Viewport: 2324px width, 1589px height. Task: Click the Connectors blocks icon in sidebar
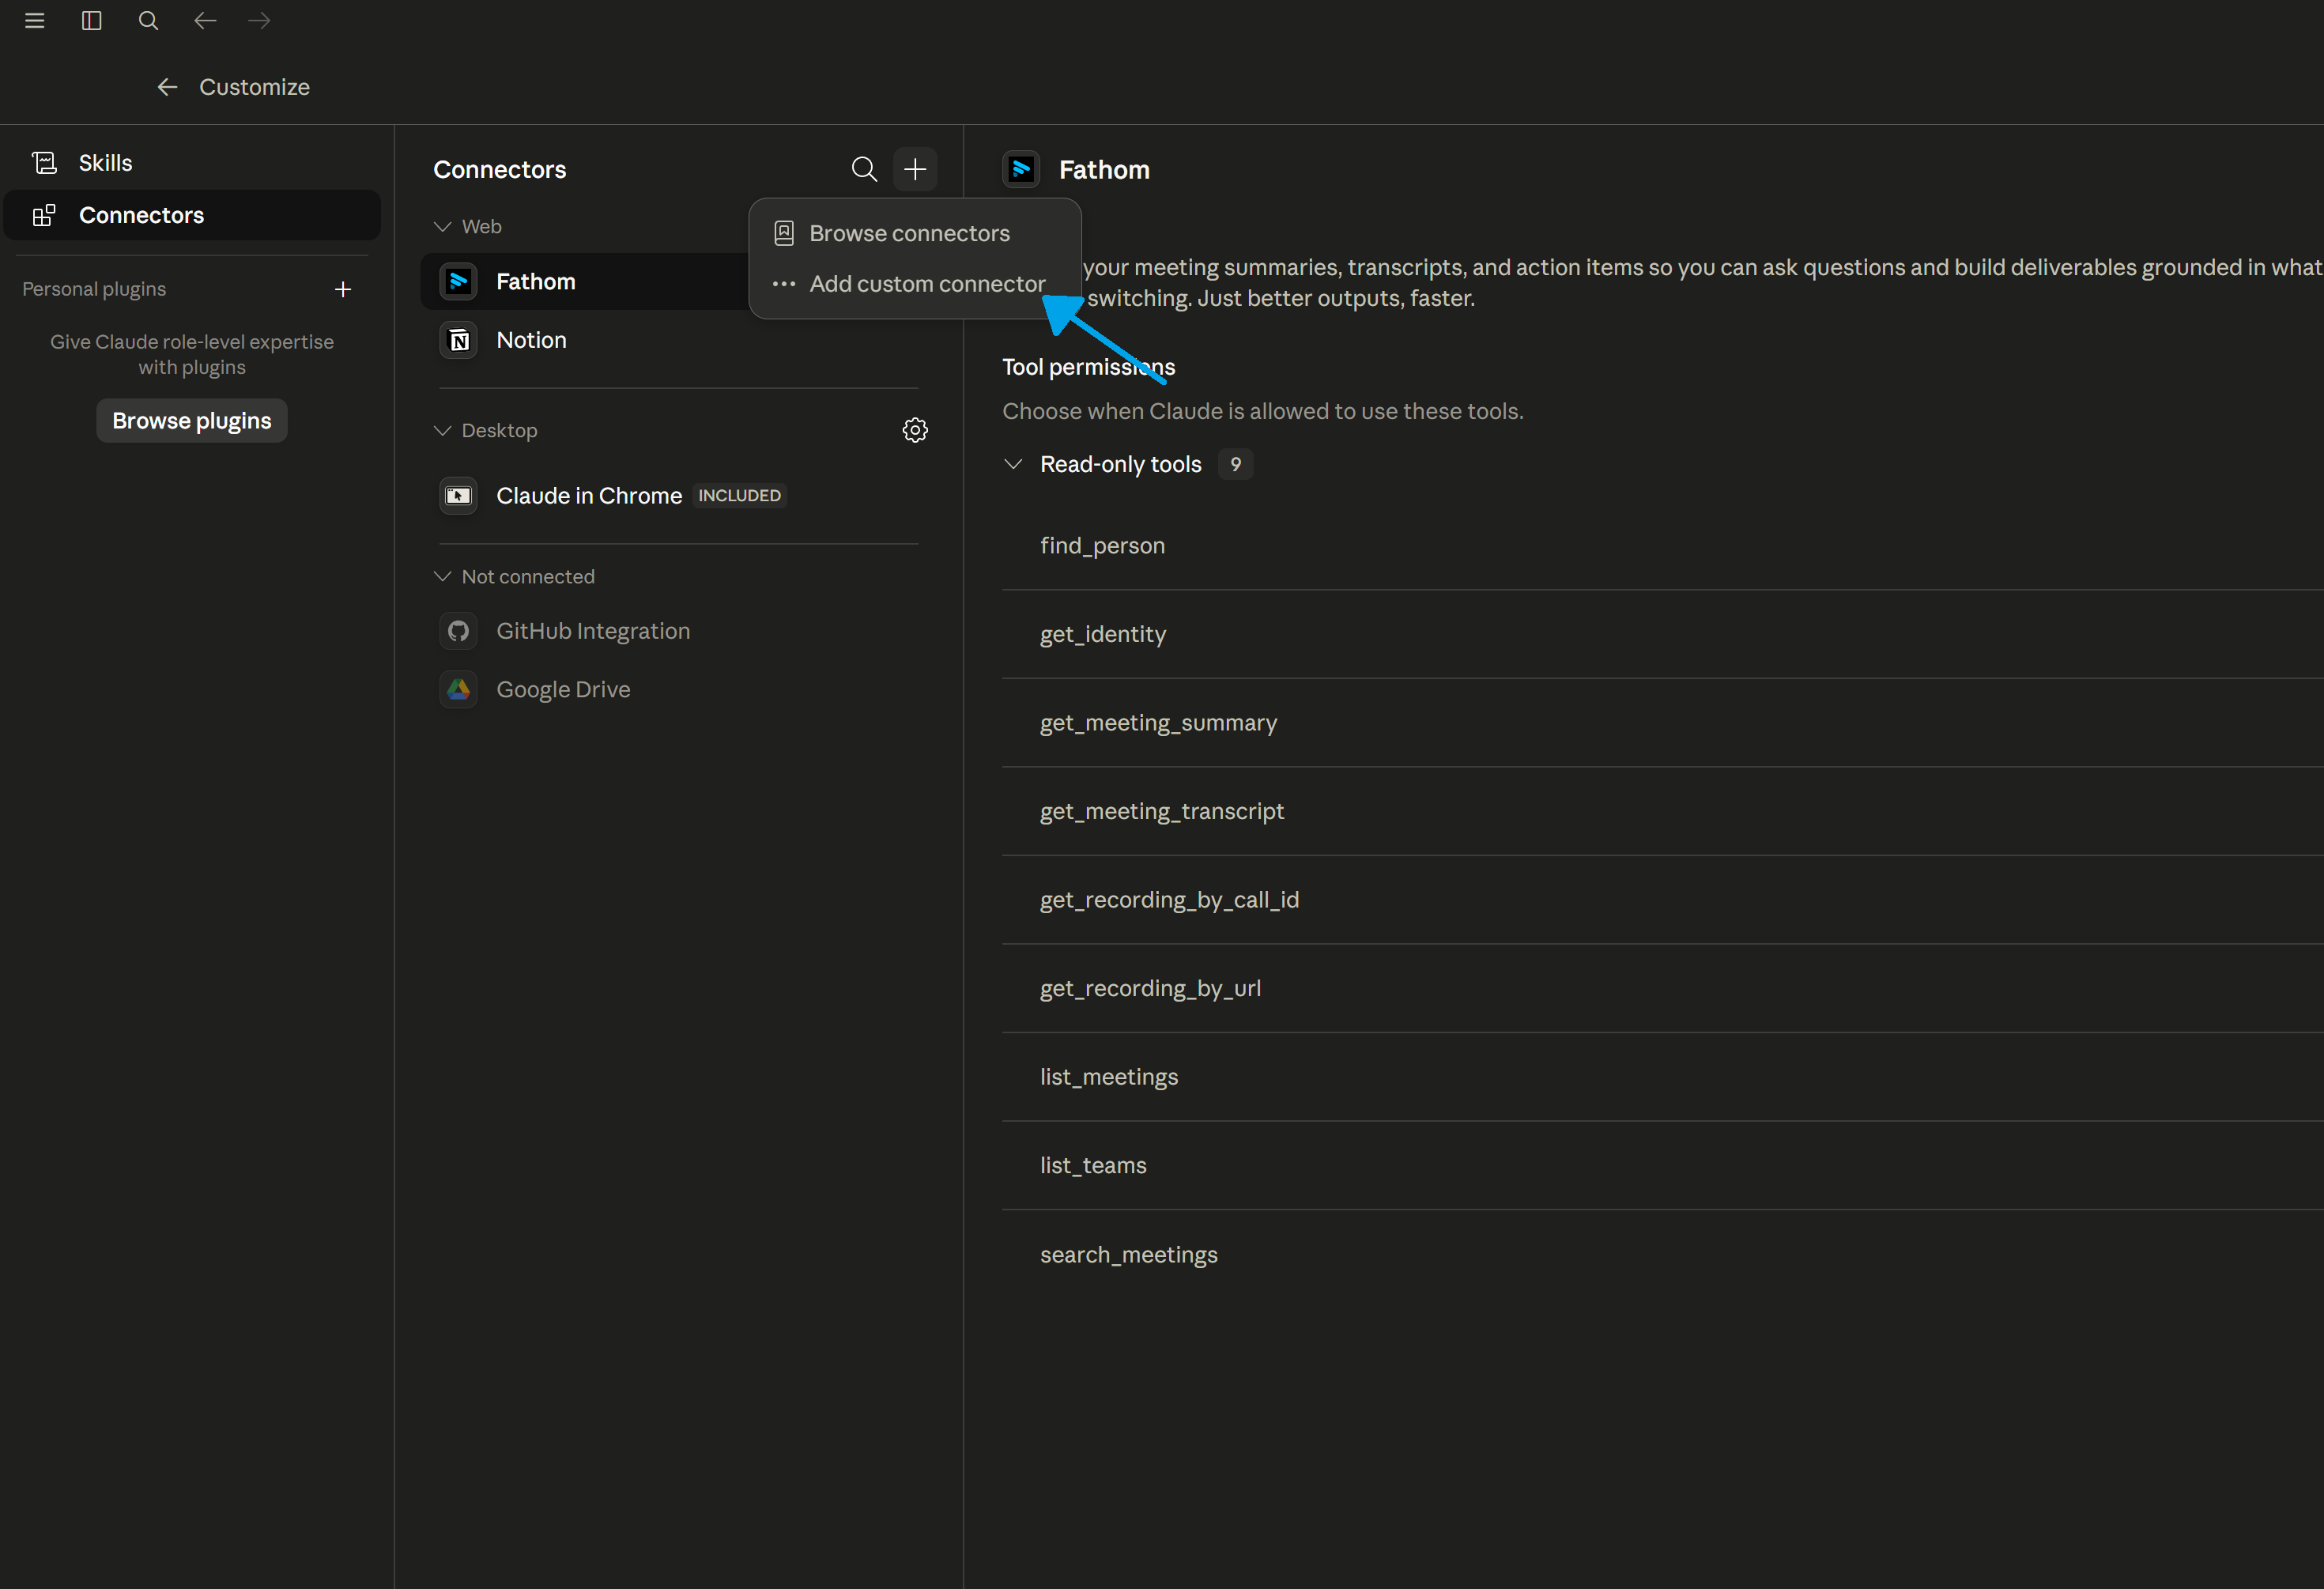[44, 215]
